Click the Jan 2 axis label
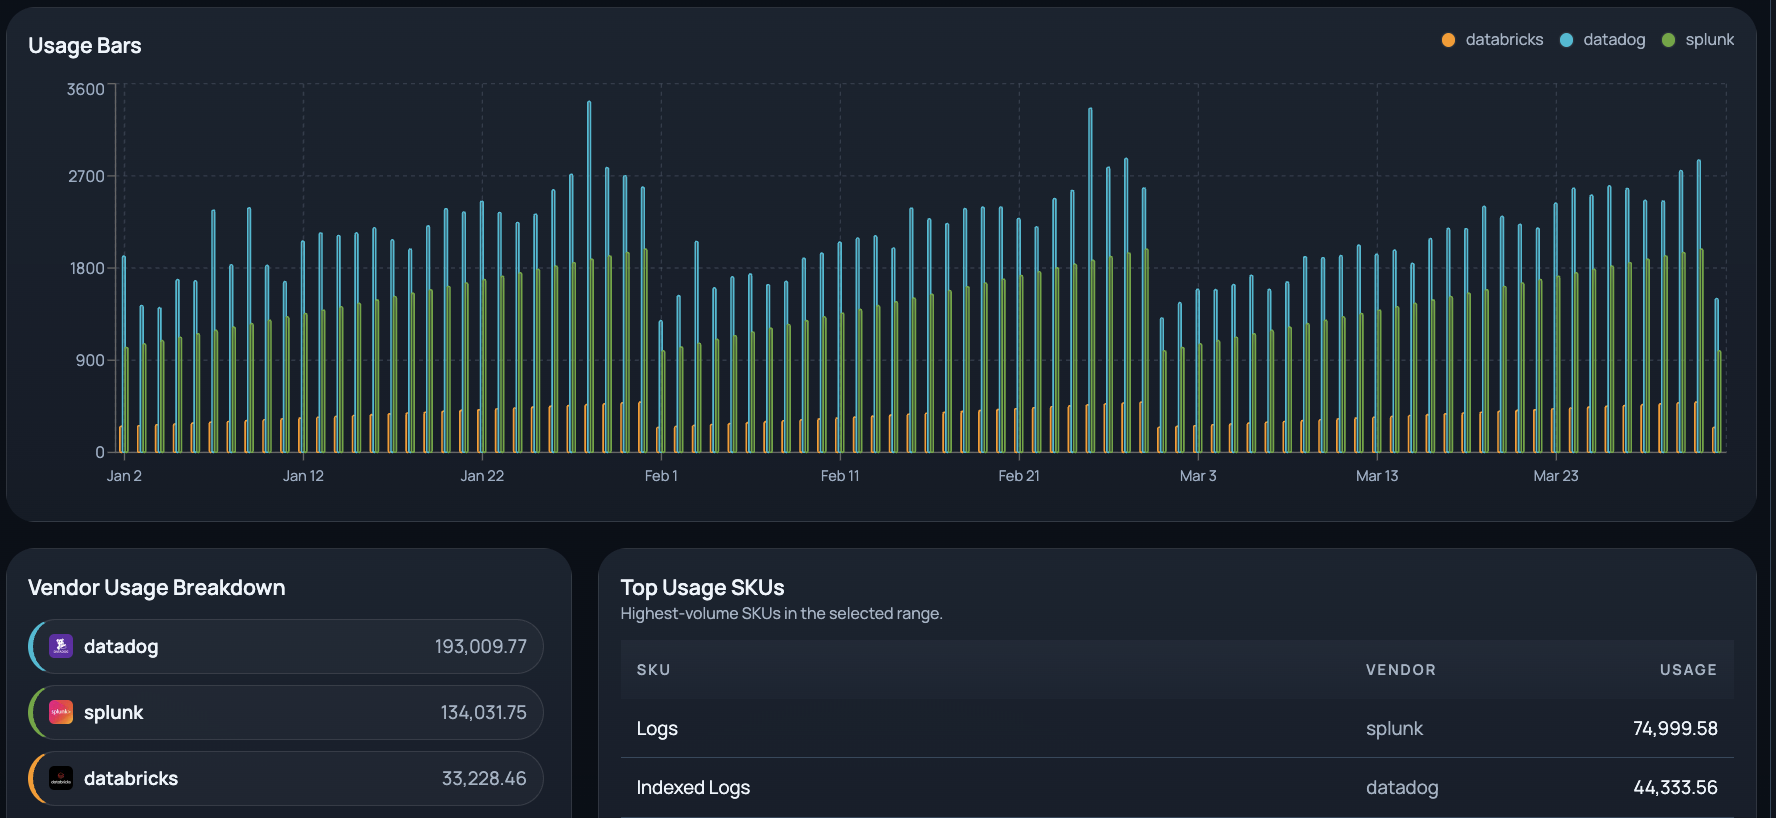The width and height of the screenshot is (1776, 818). [124, 476]
